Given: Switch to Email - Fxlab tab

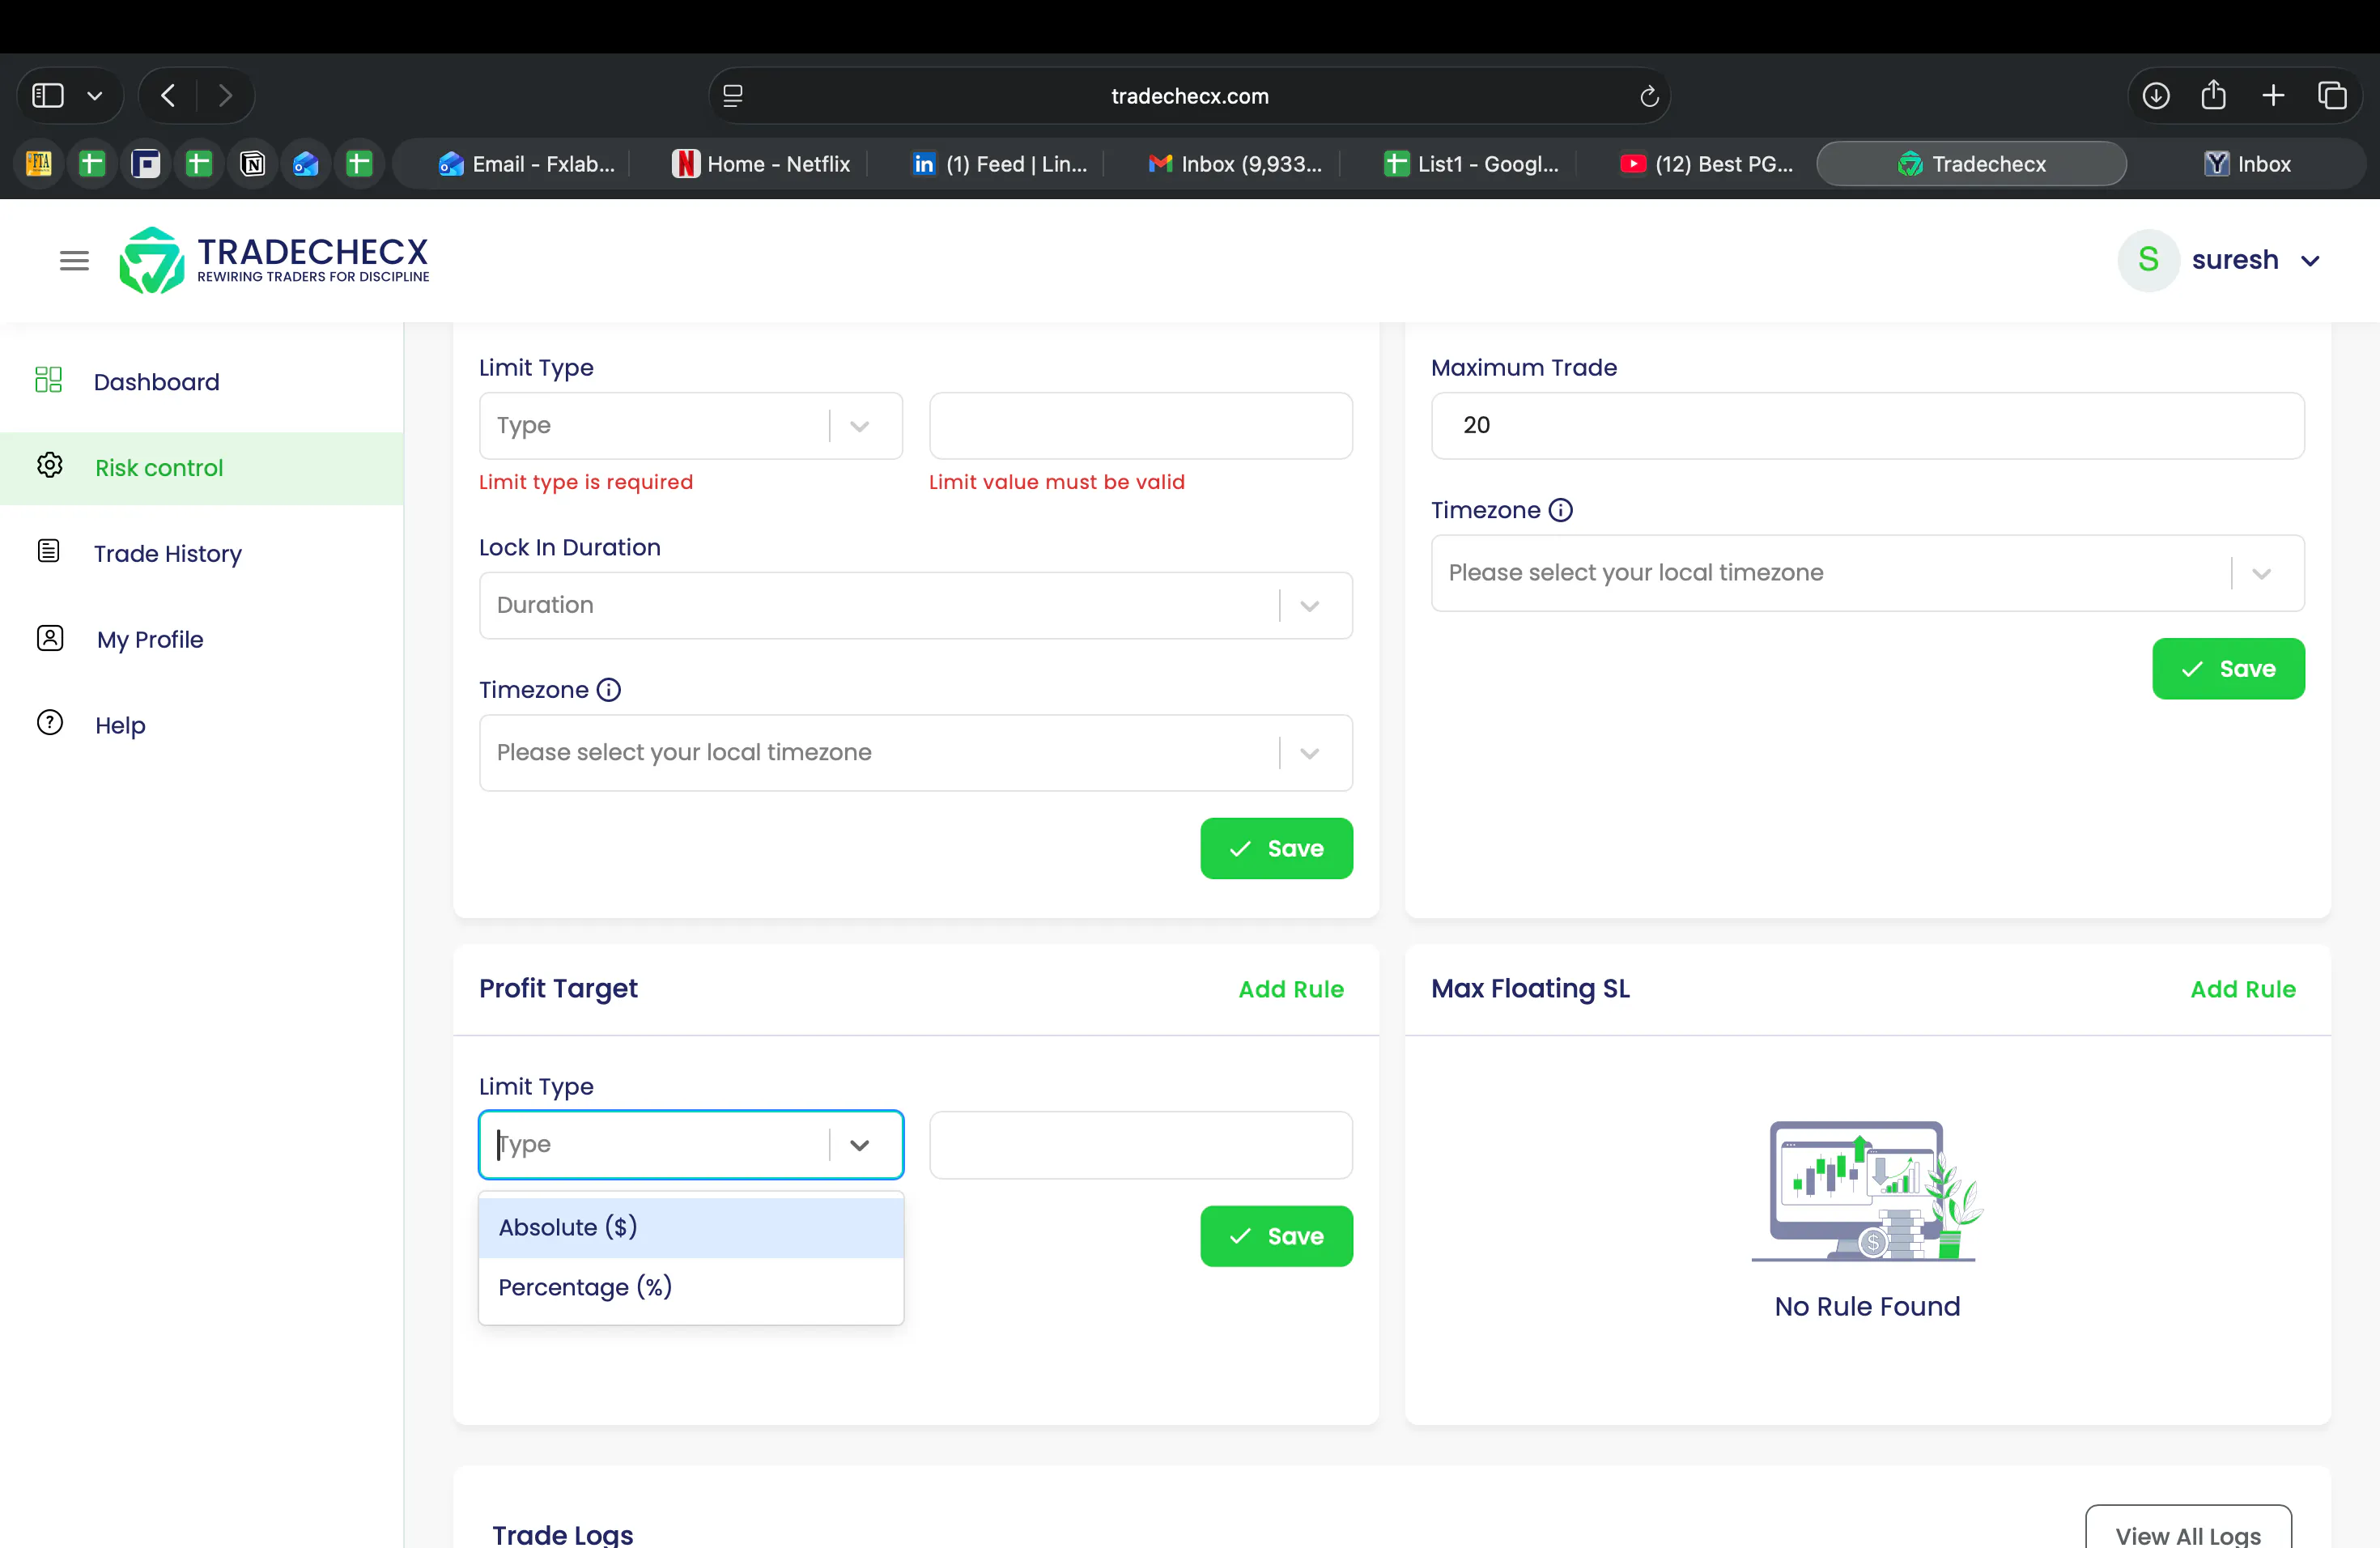Looking at the screenshot, I should (526, 164).
